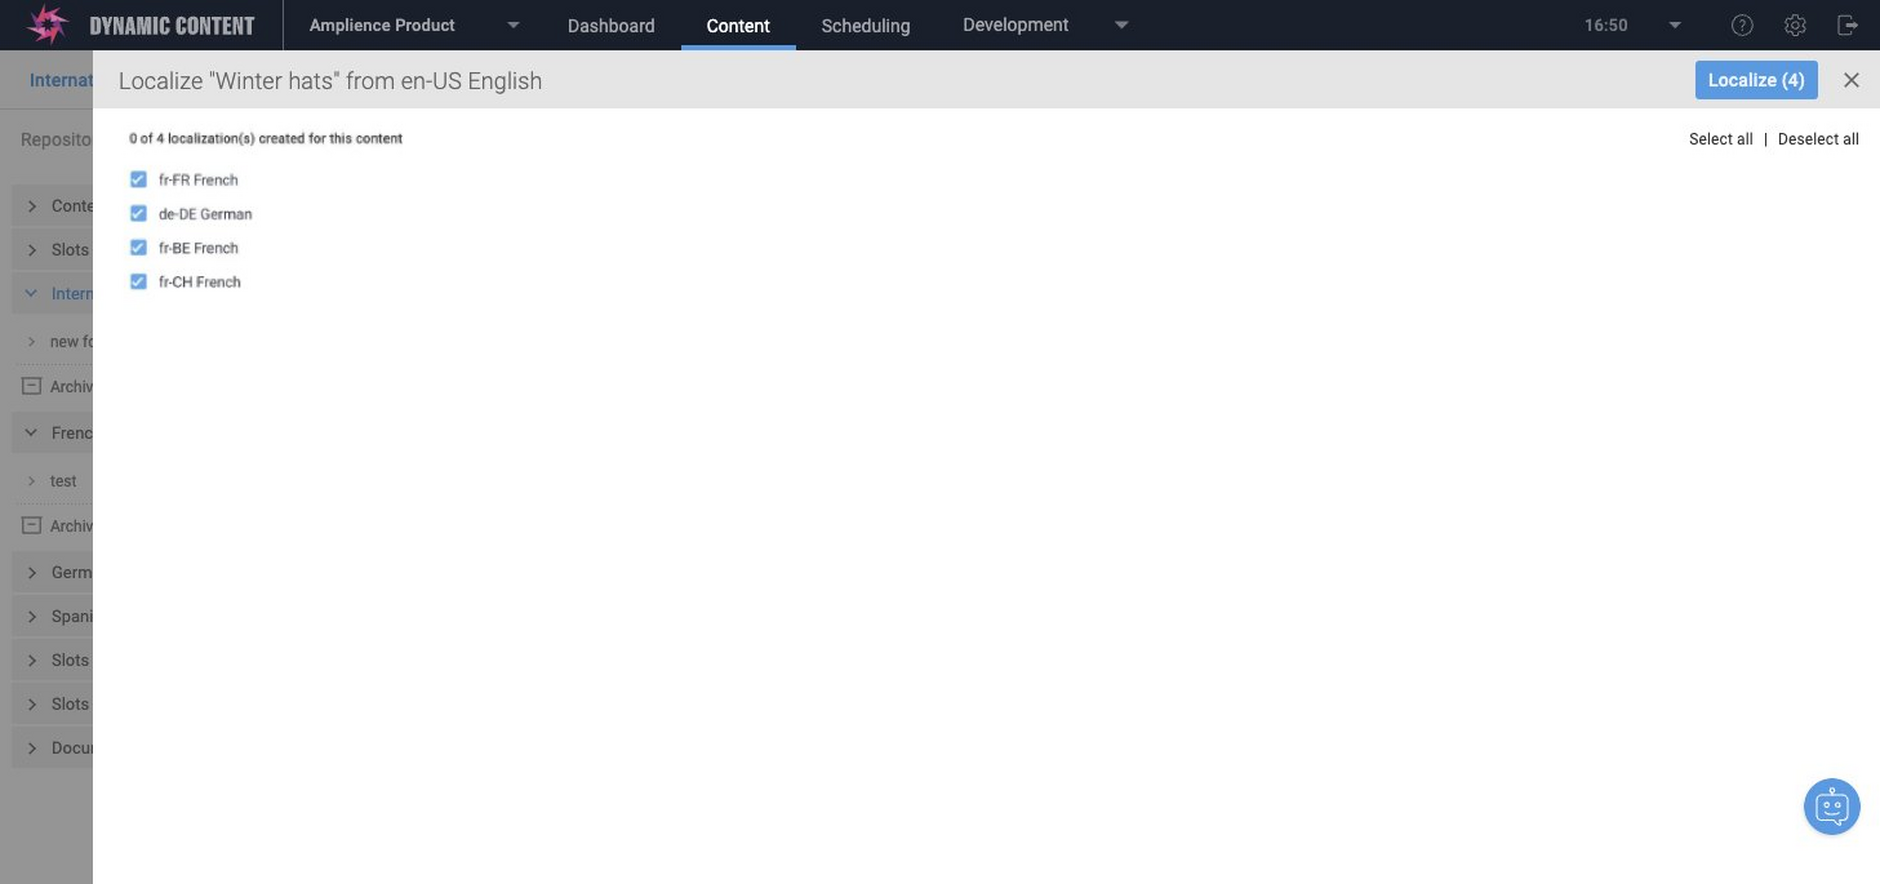
Task: Open the 16:50 time dropdown arrow
Action: coord(1674,25)
